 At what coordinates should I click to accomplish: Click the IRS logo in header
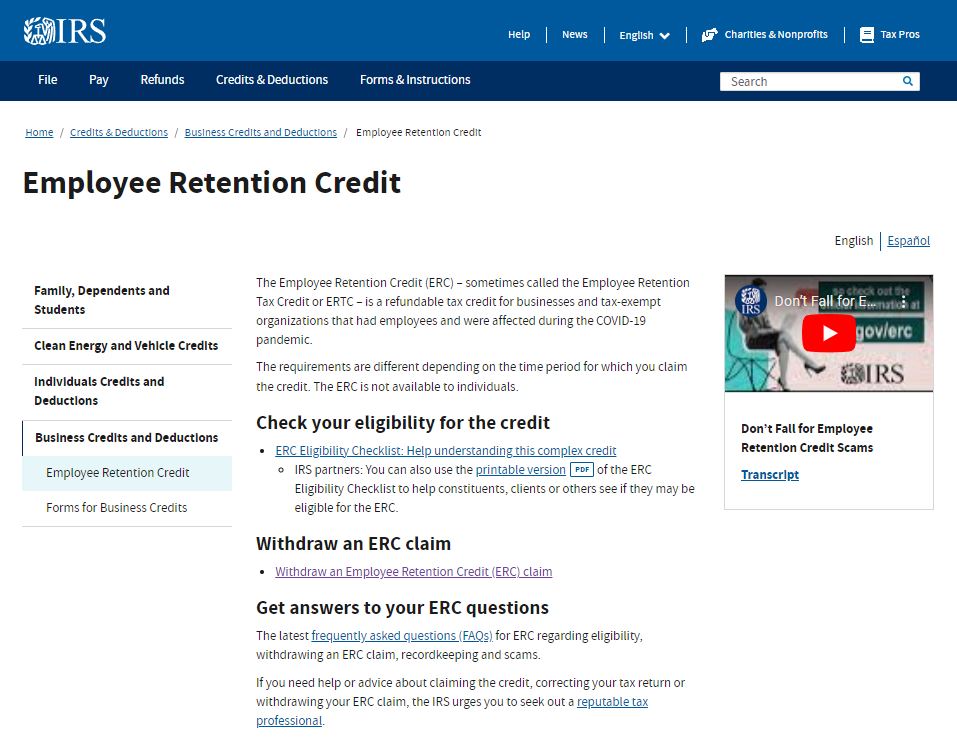click(65, 31)
